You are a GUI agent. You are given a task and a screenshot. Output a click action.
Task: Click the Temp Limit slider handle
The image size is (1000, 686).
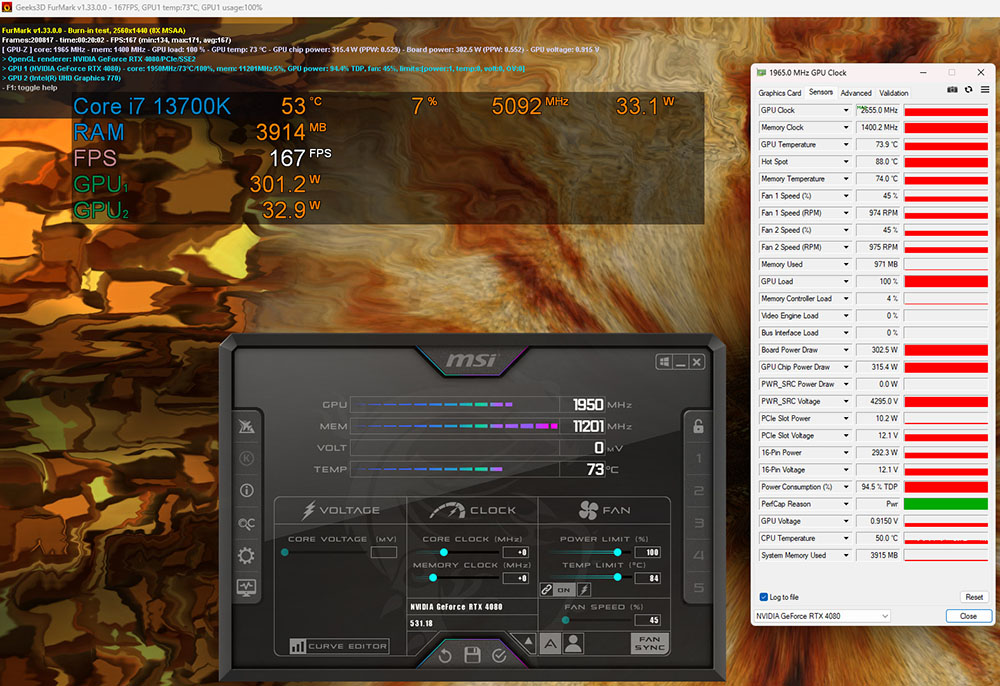point(617,577)
